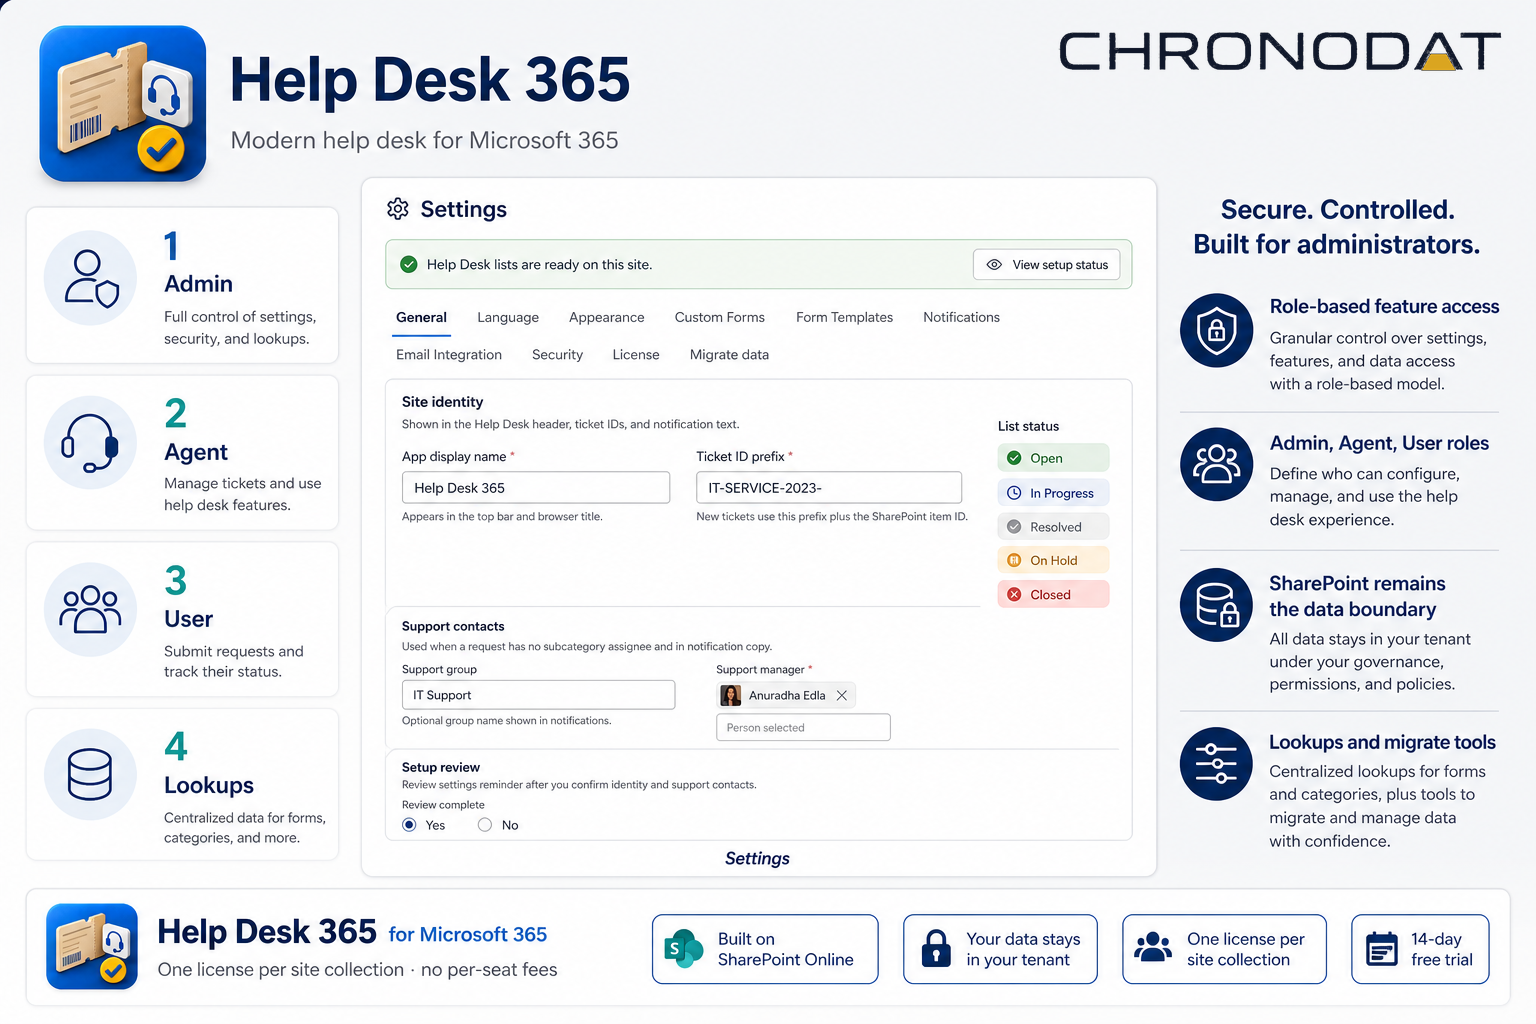Click the Chronodat logo
The width and height of the screenshot is (1536, 1024).
(x=1280, y=52)
